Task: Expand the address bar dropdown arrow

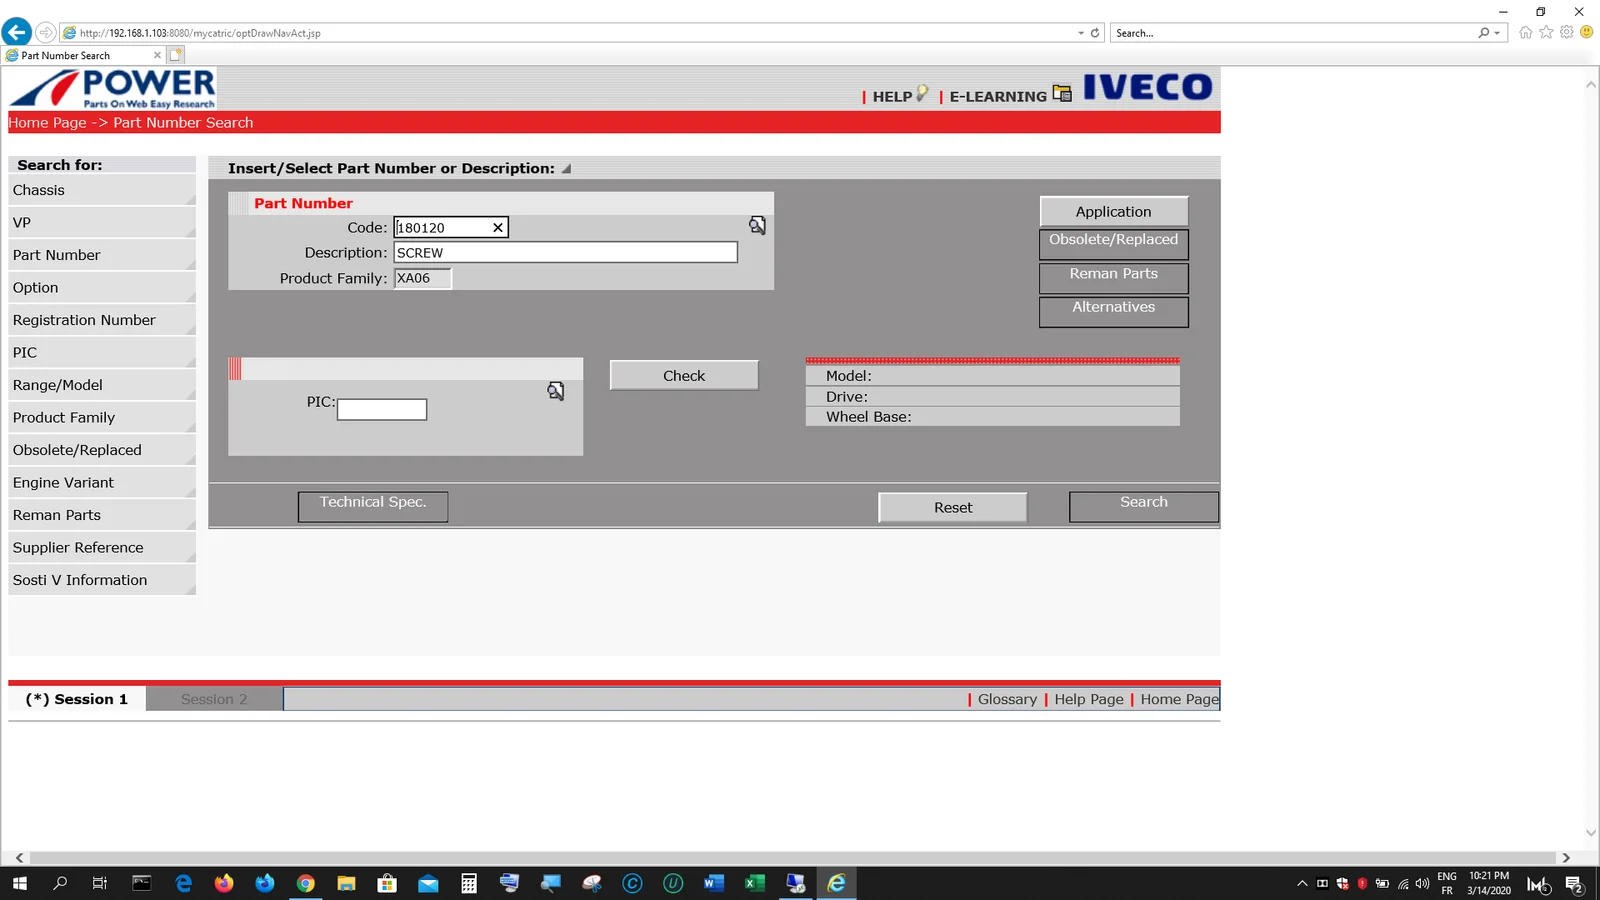Action: tap(1081, 33)
